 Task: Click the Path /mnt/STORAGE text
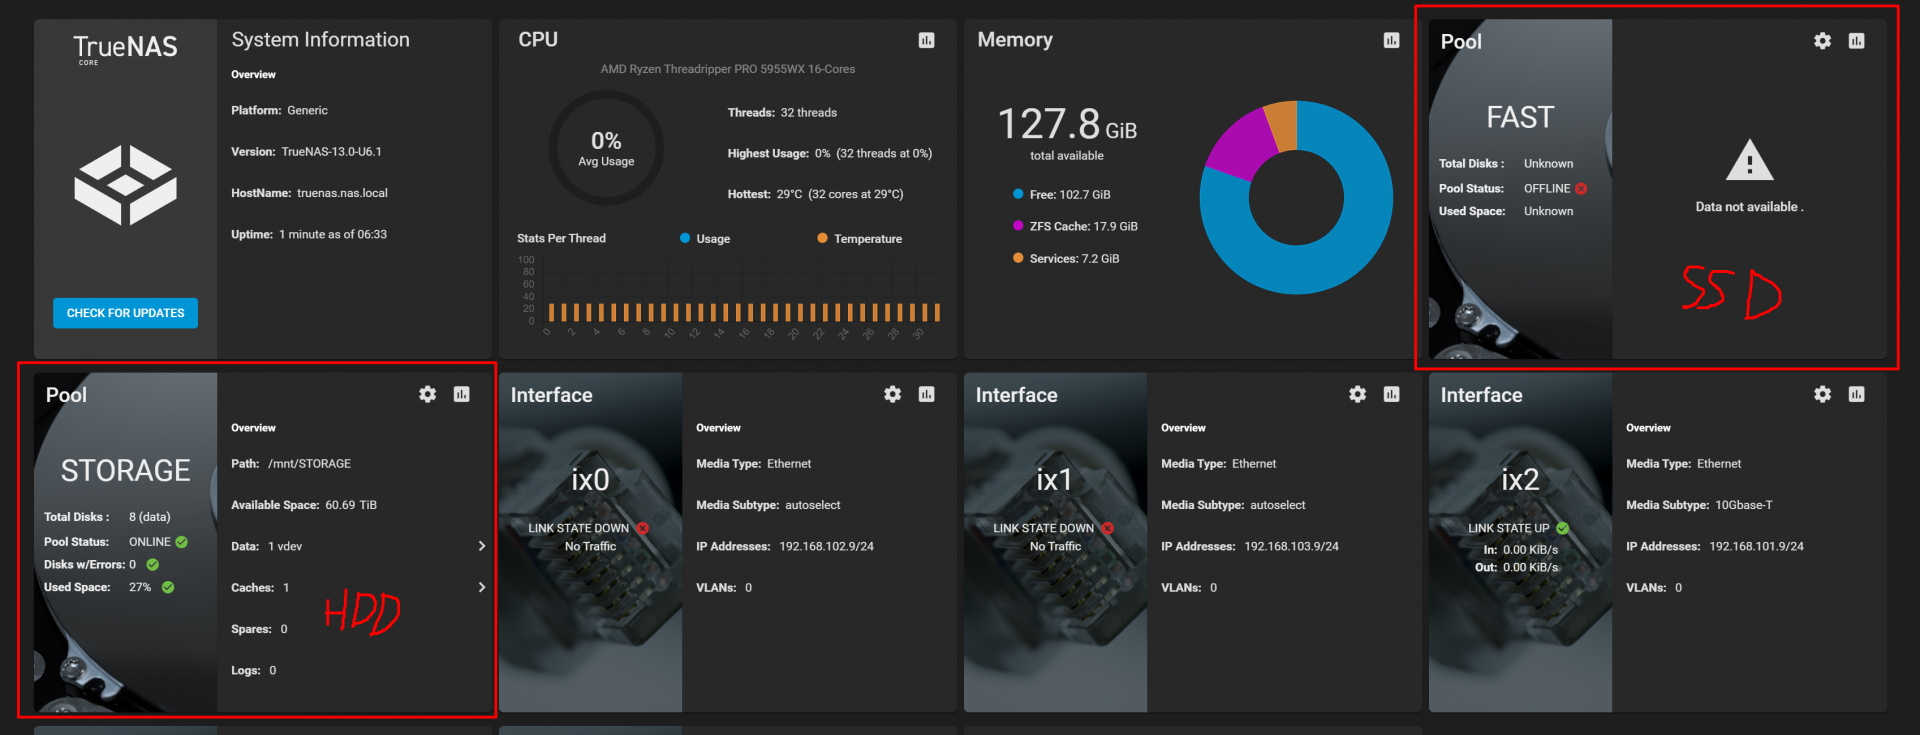[x=291, y=464]
